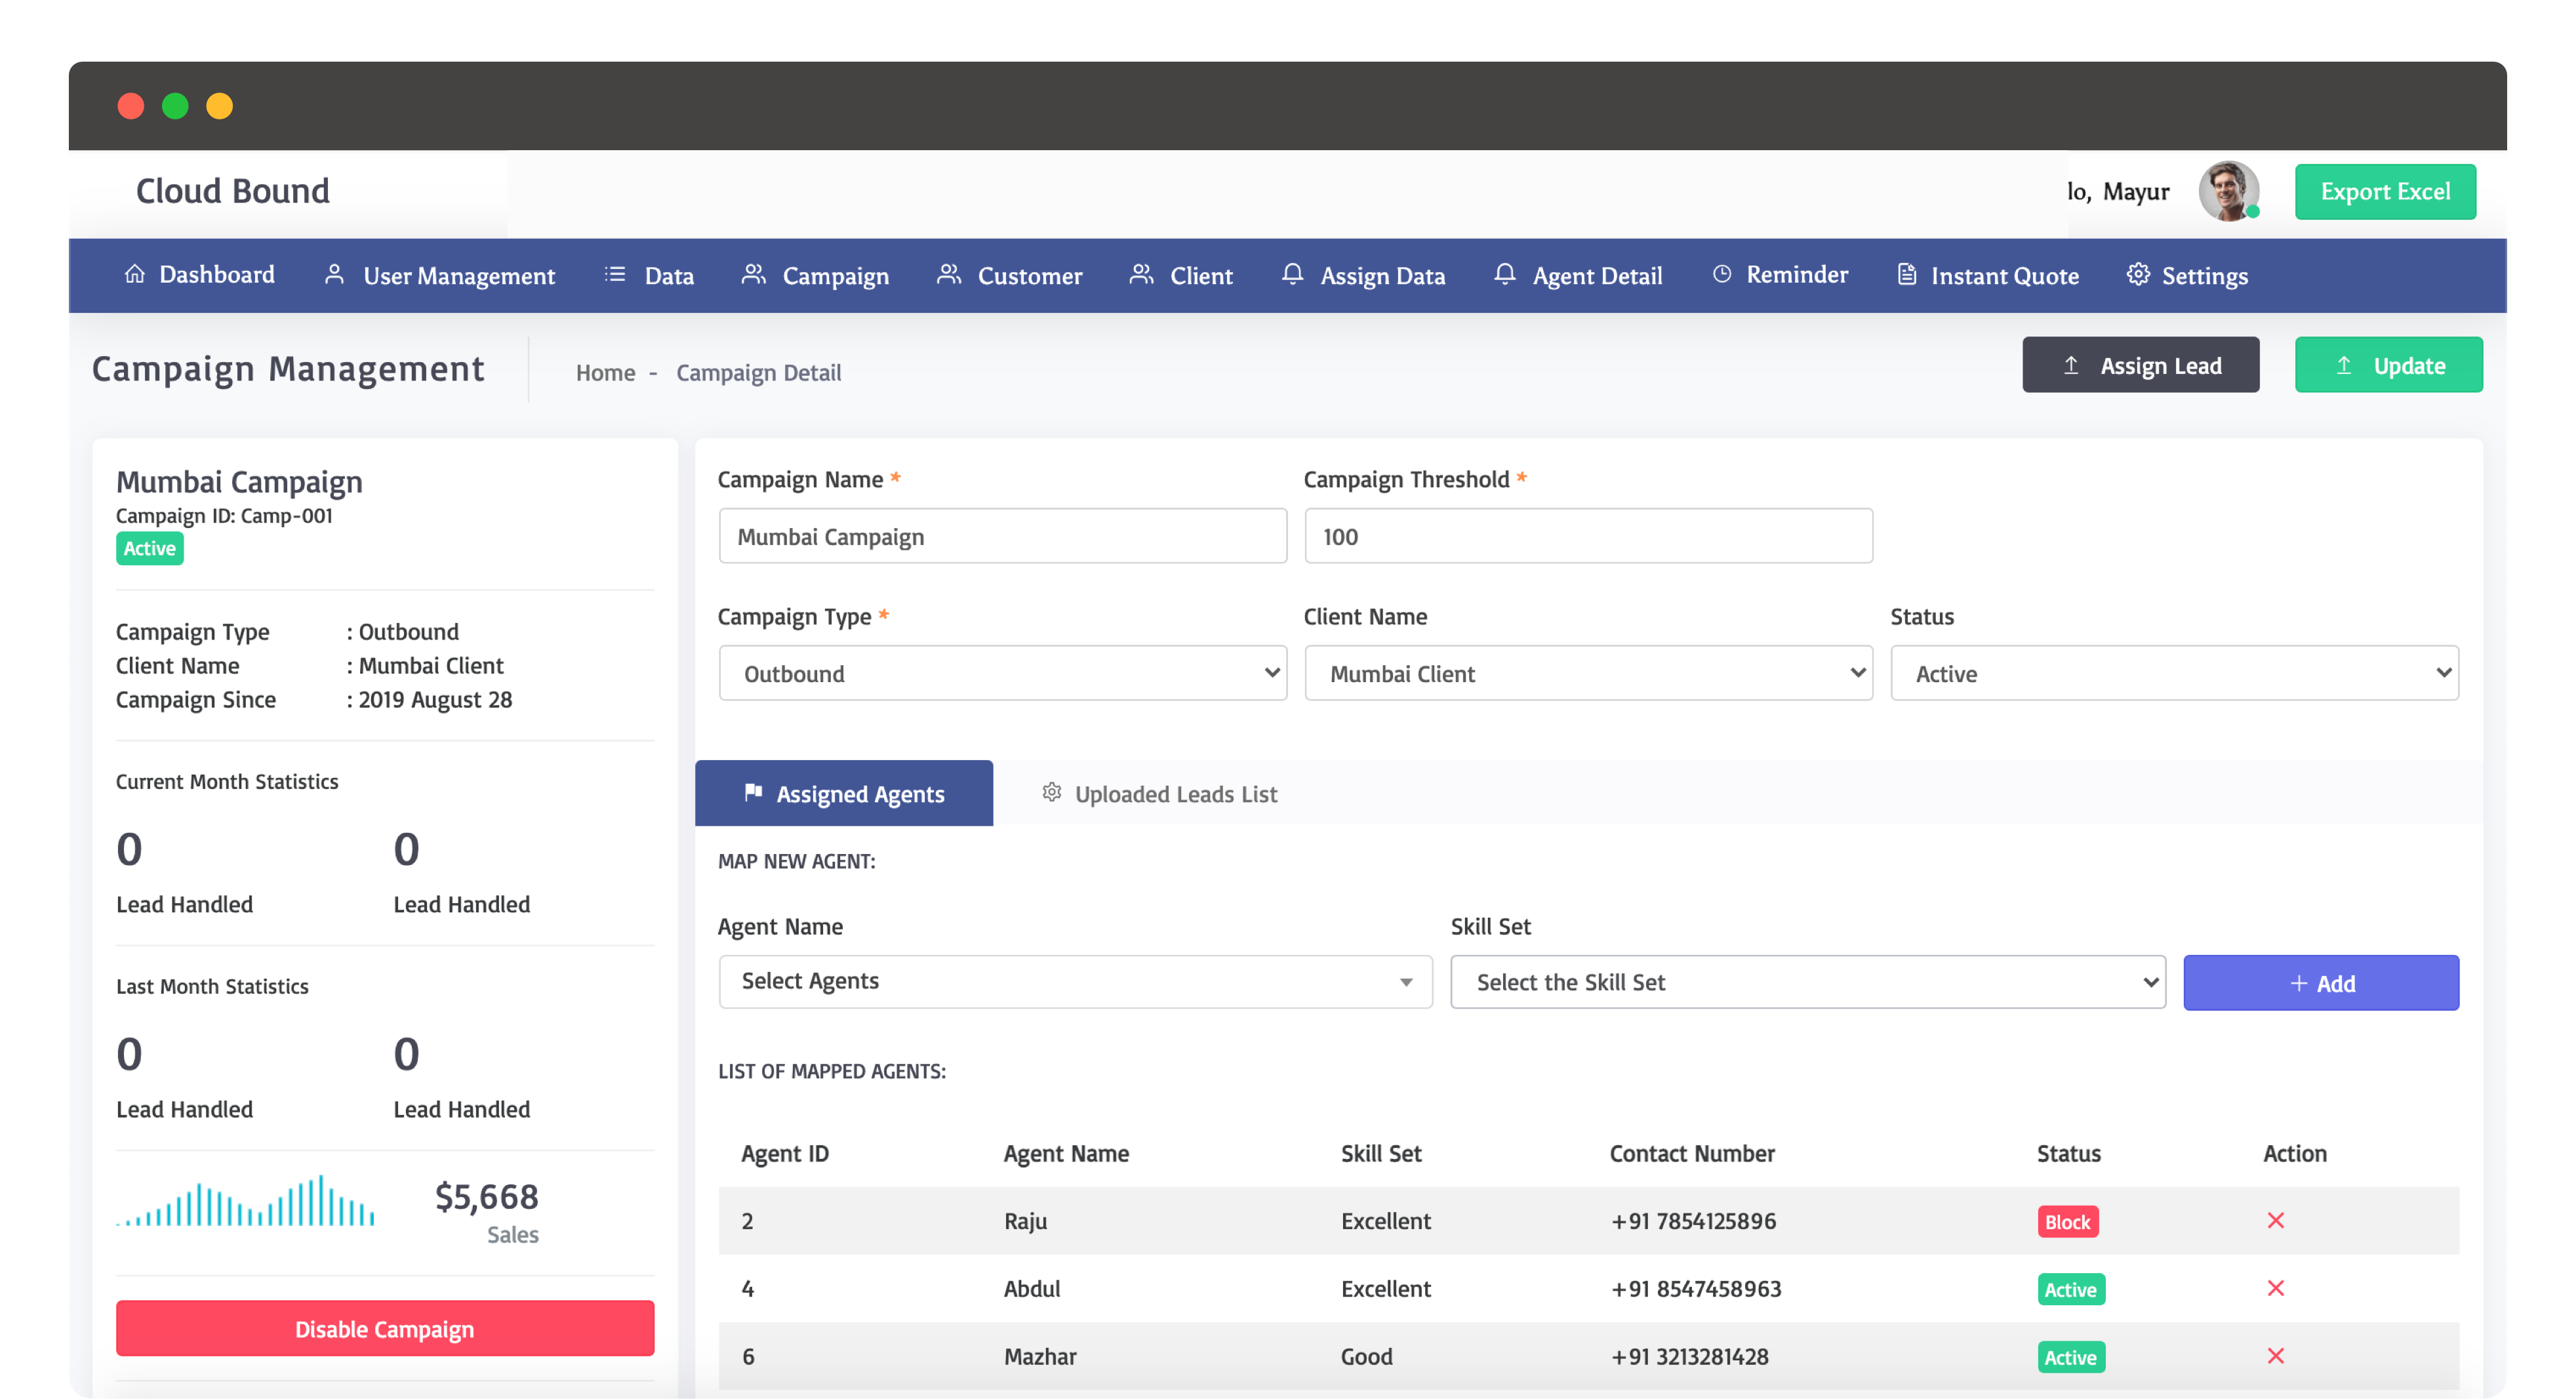
Task: Open the Dashboard menu
Action: 199,274
